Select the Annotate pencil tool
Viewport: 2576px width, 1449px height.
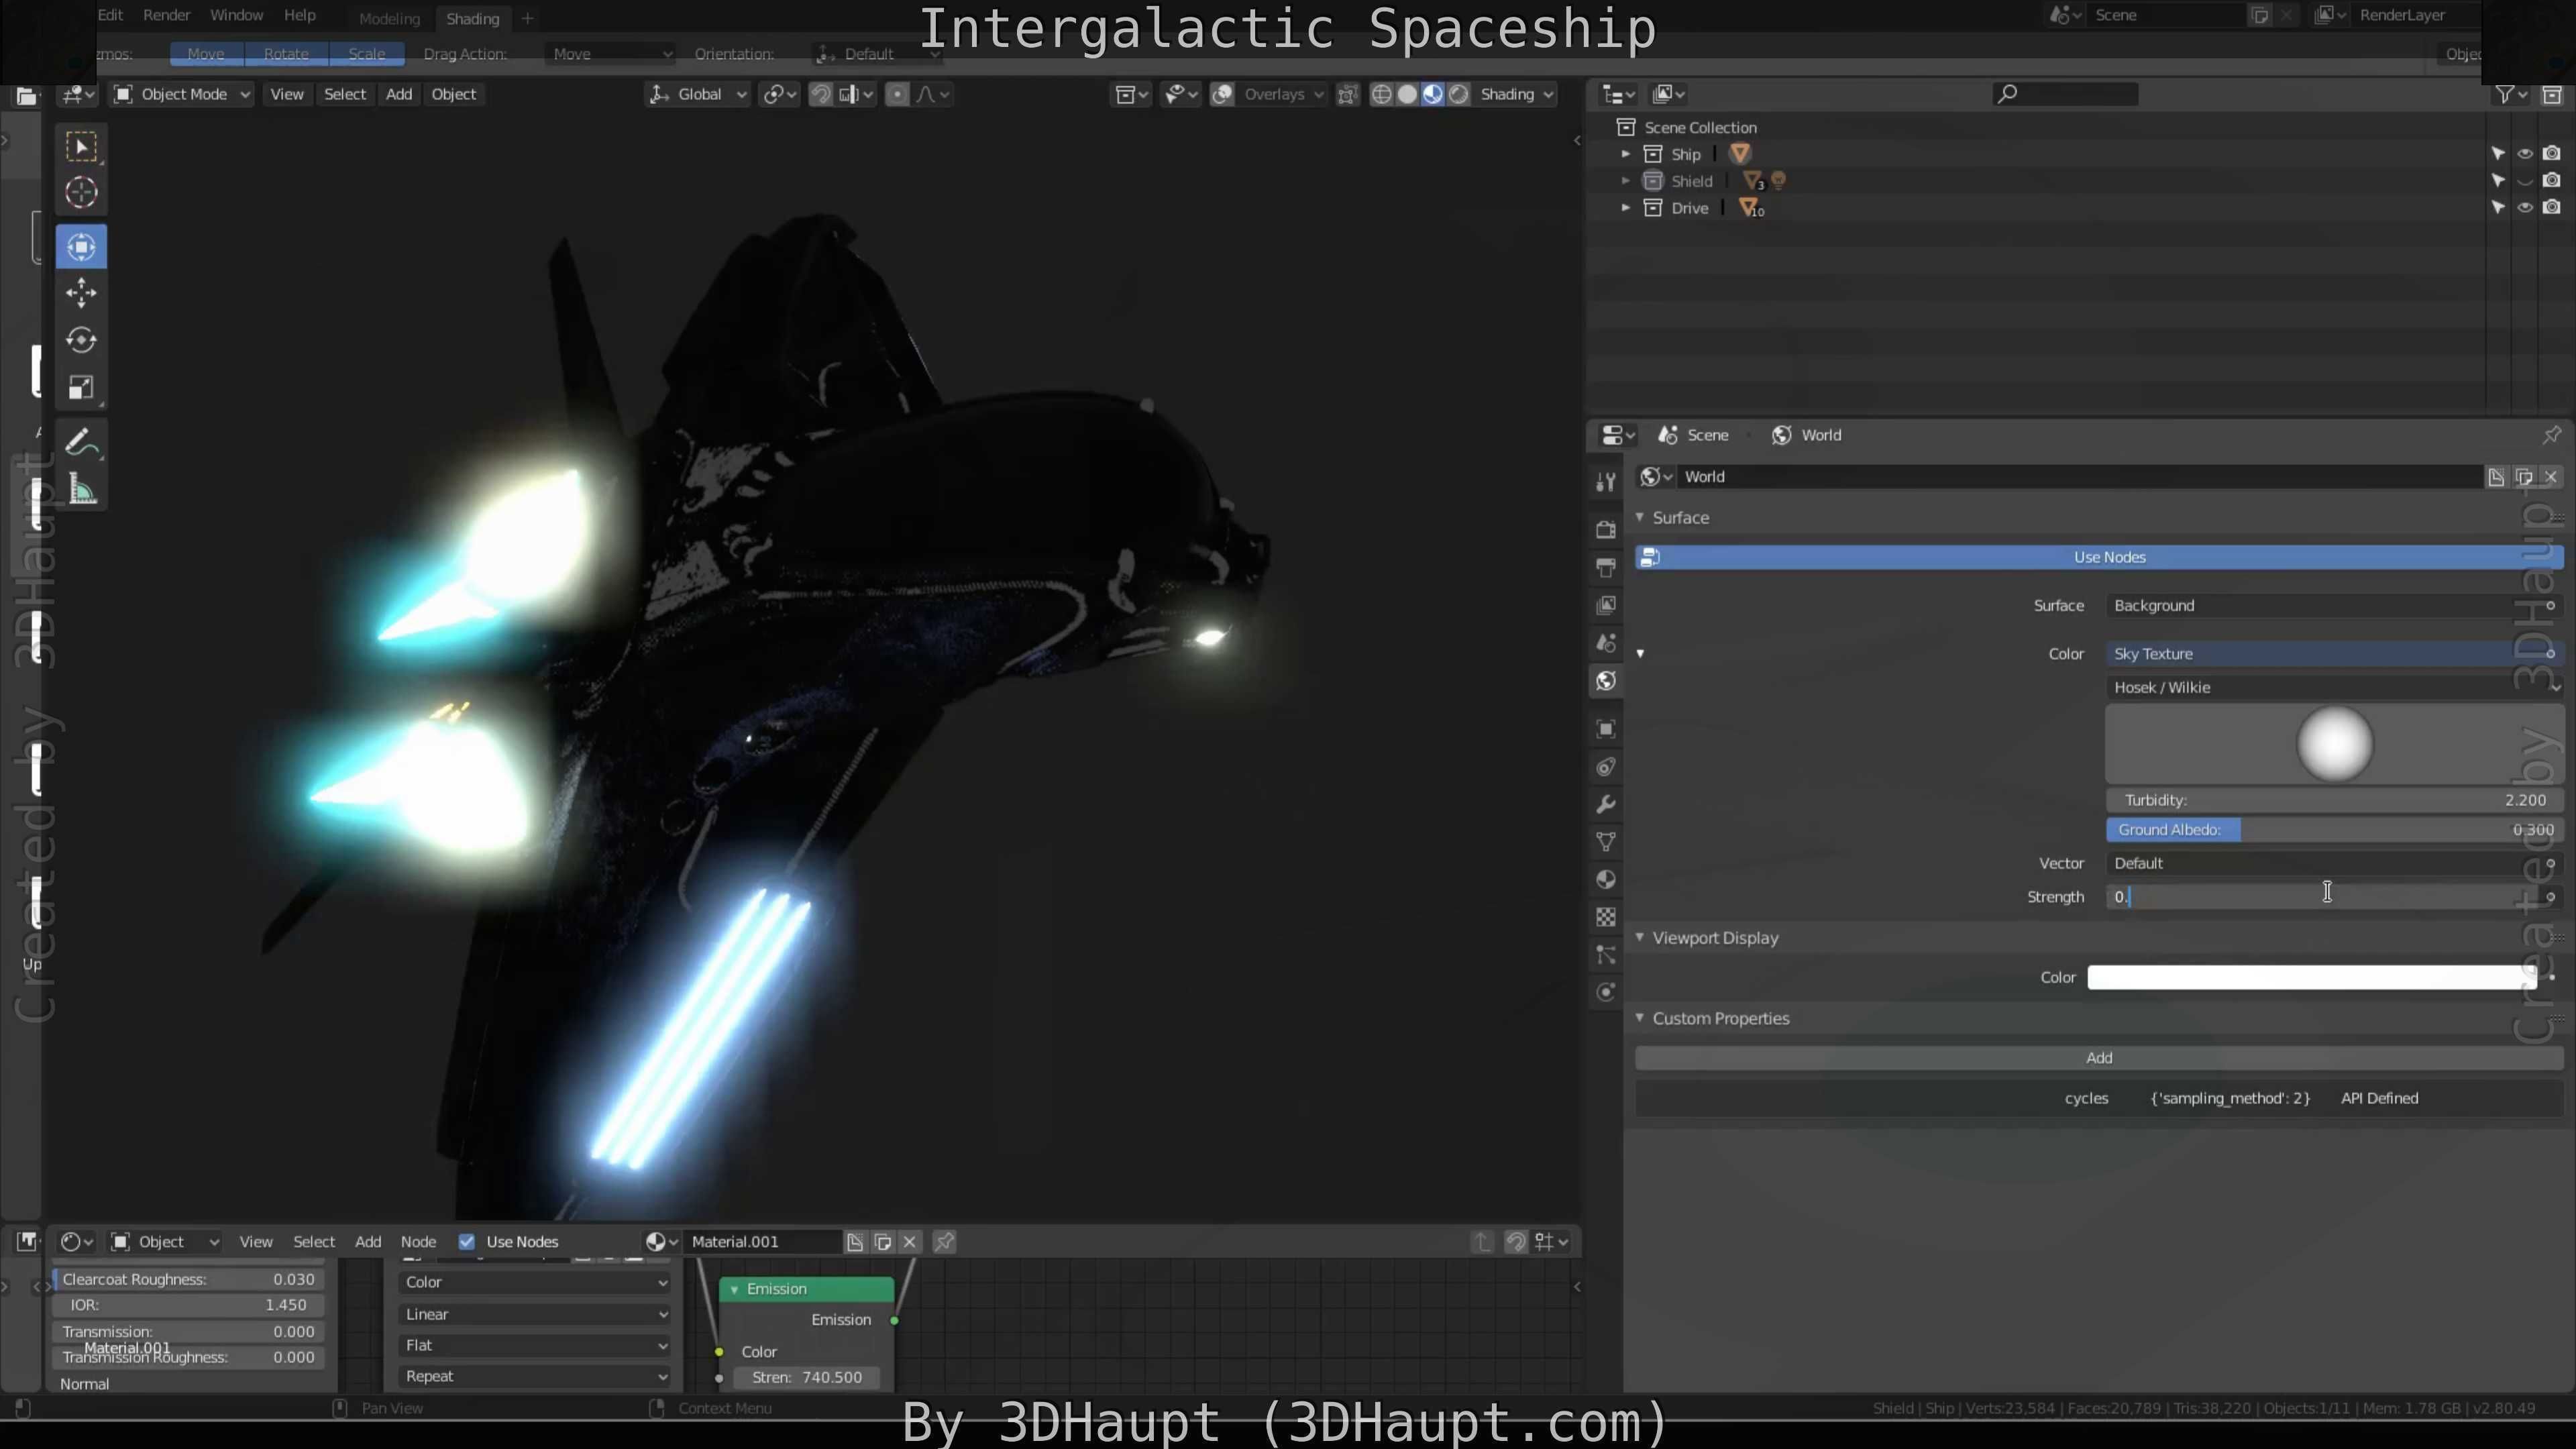[81, 443]
